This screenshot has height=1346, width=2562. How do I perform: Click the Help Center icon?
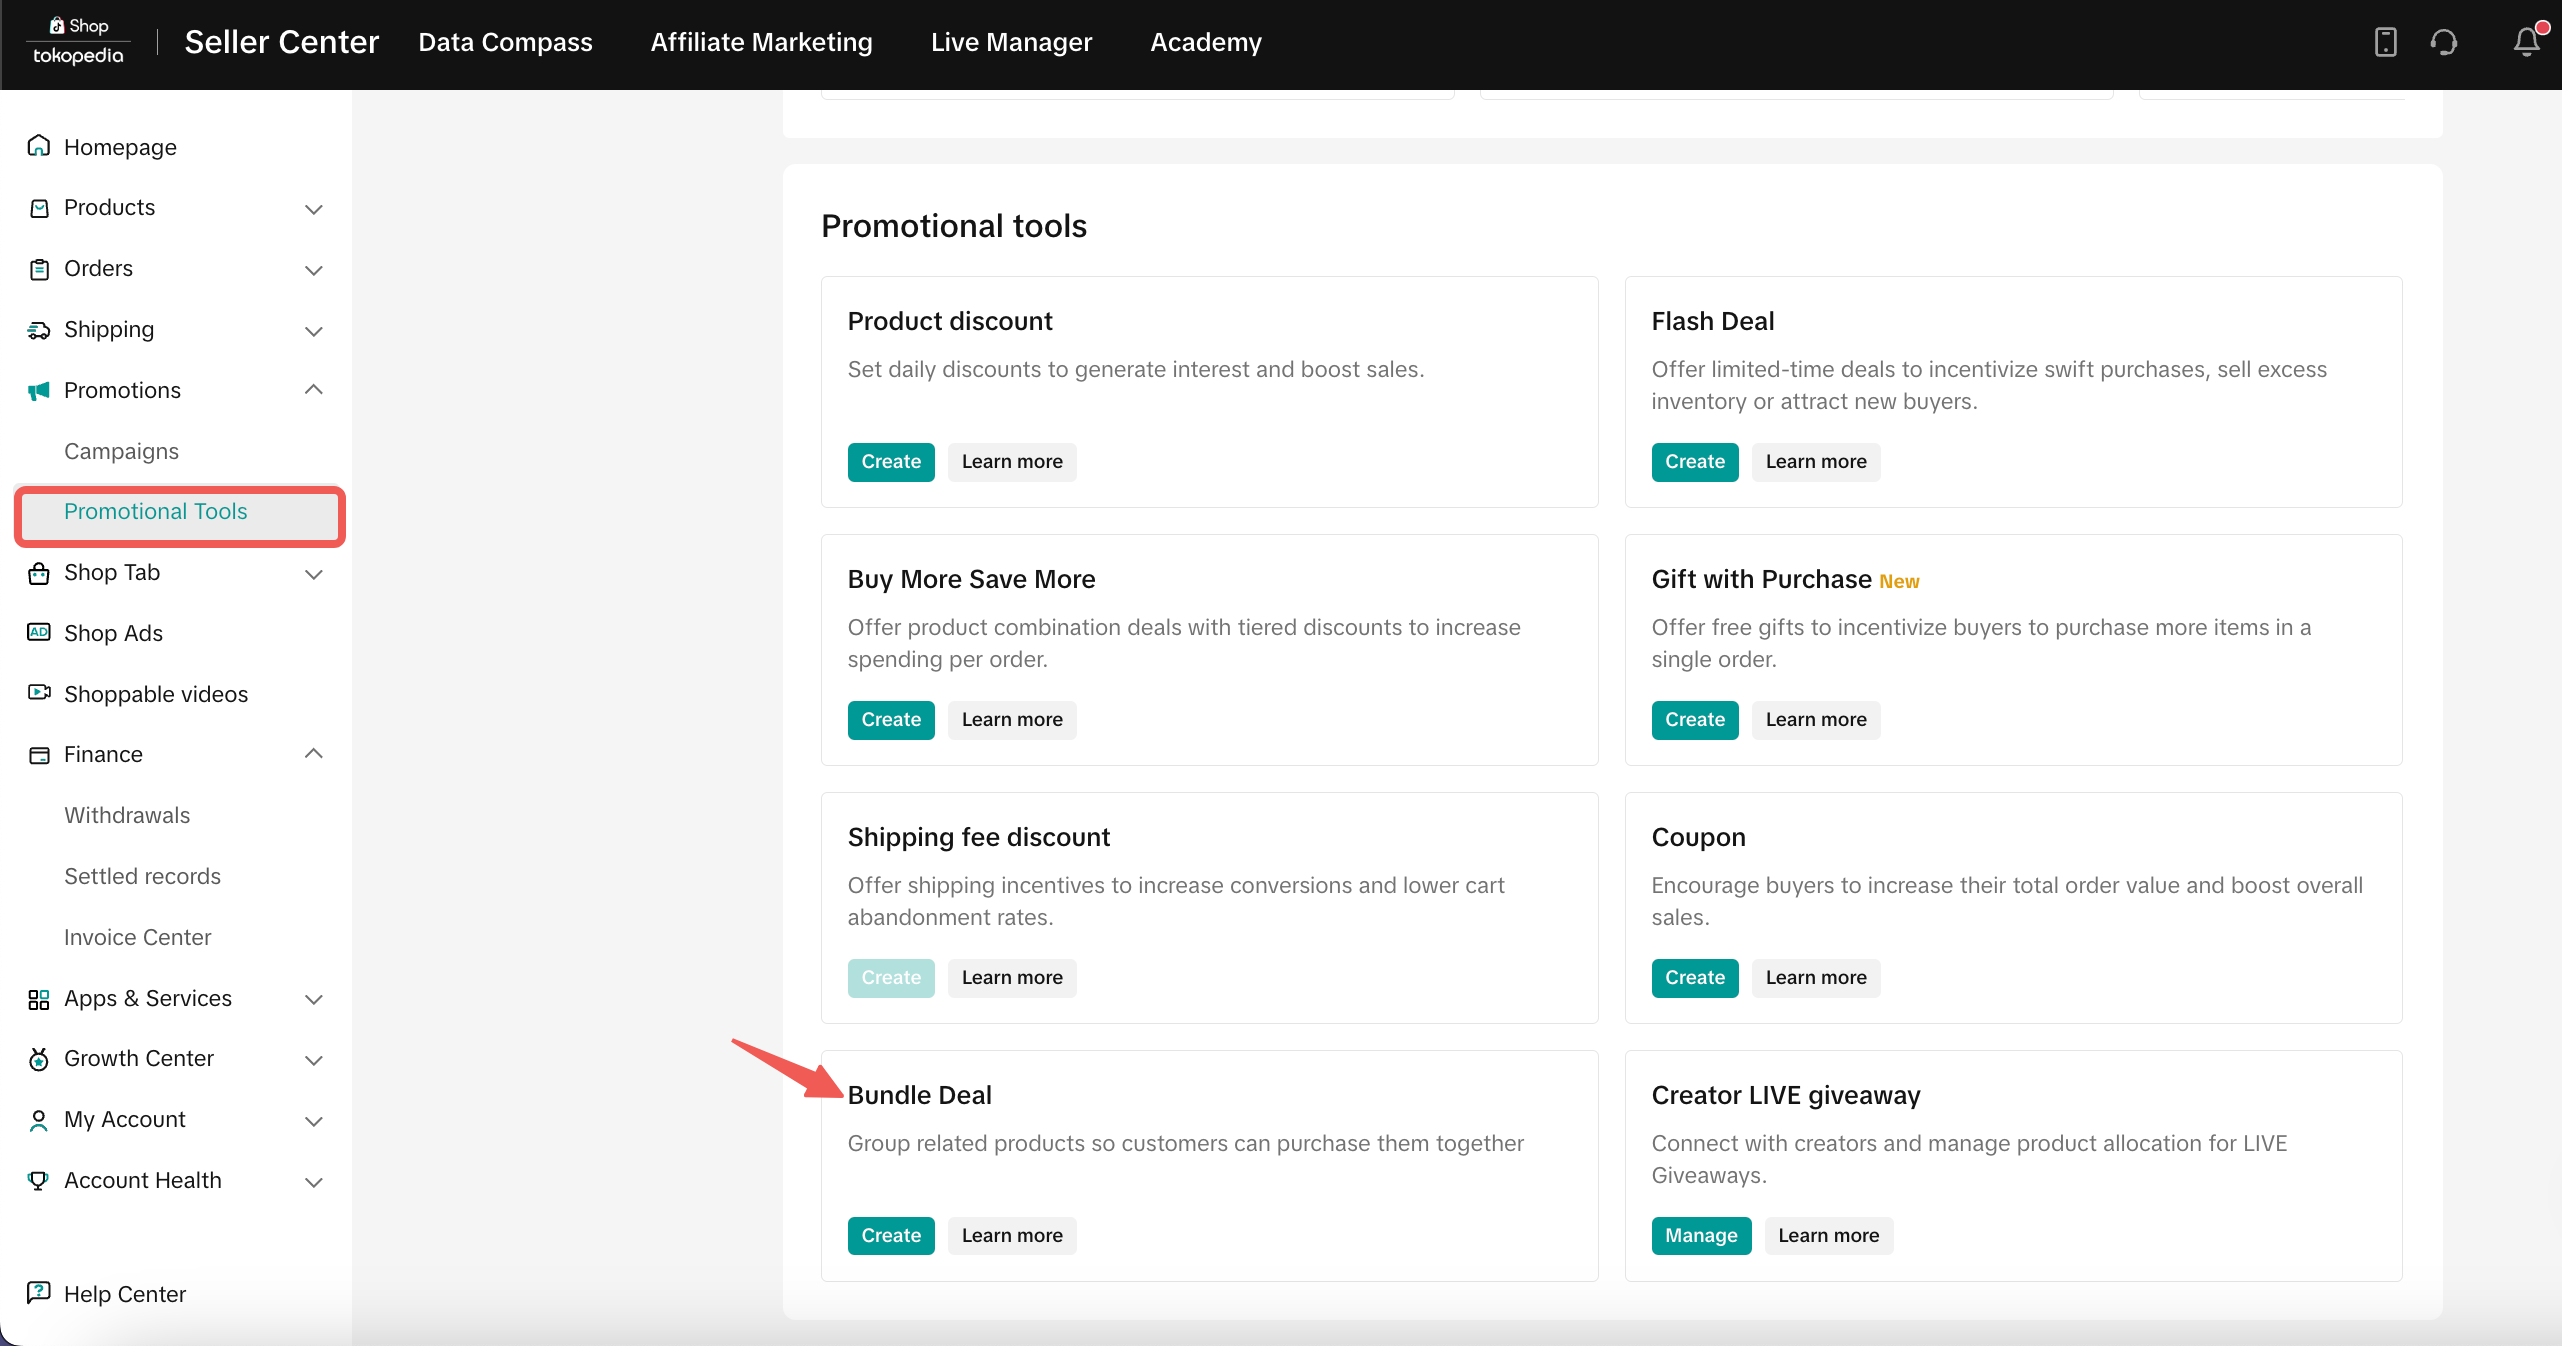39,1293
